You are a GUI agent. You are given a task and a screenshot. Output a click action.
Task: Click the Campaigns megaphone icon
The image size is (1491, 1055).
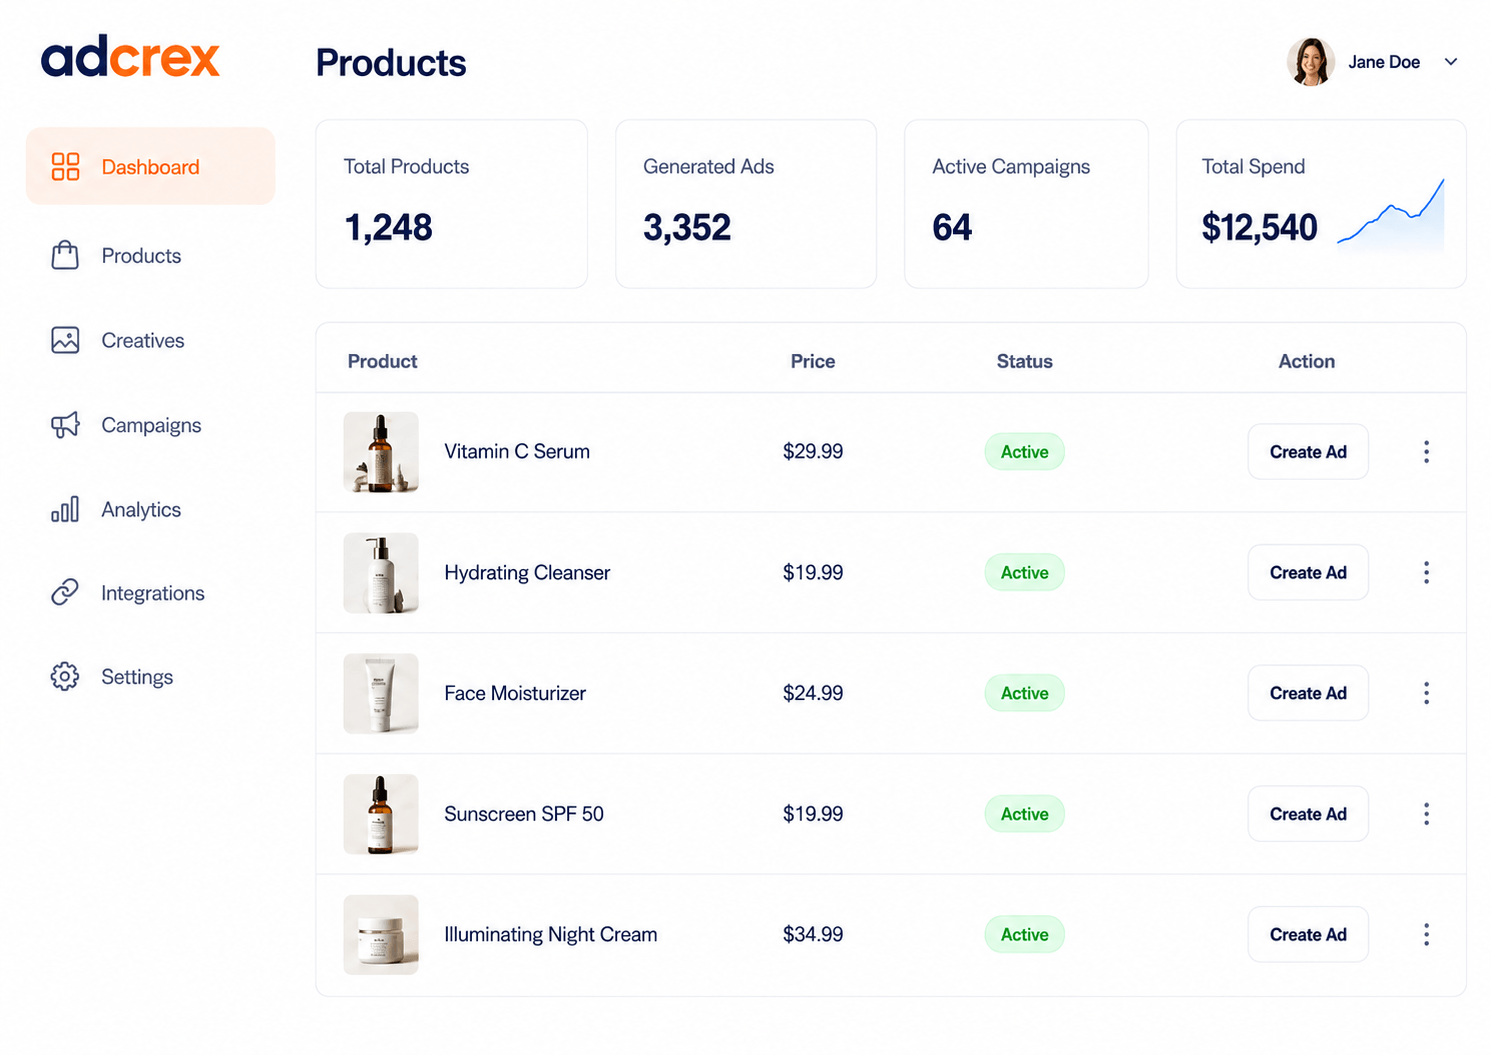pos(65,425)
